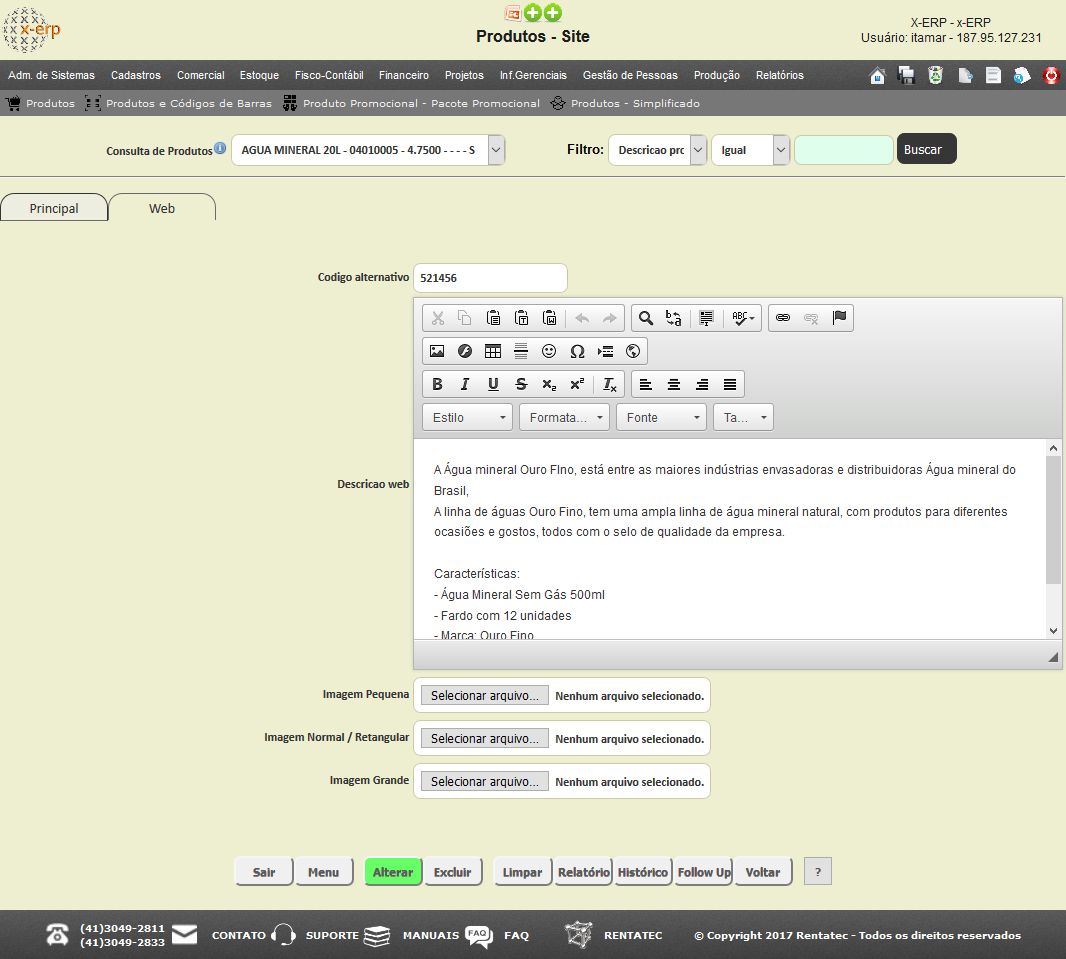Open the Igual comparison dropdown

[781, 150]
